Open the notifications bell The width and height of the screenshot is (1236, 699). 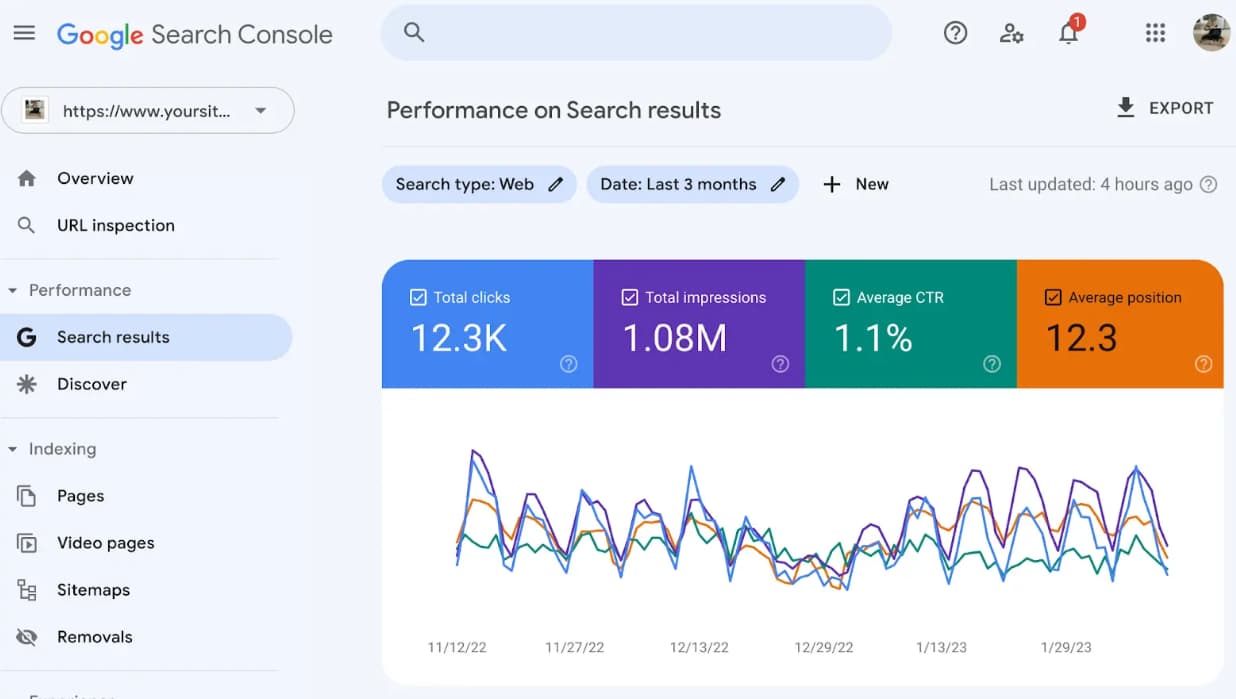point(1068,33)
